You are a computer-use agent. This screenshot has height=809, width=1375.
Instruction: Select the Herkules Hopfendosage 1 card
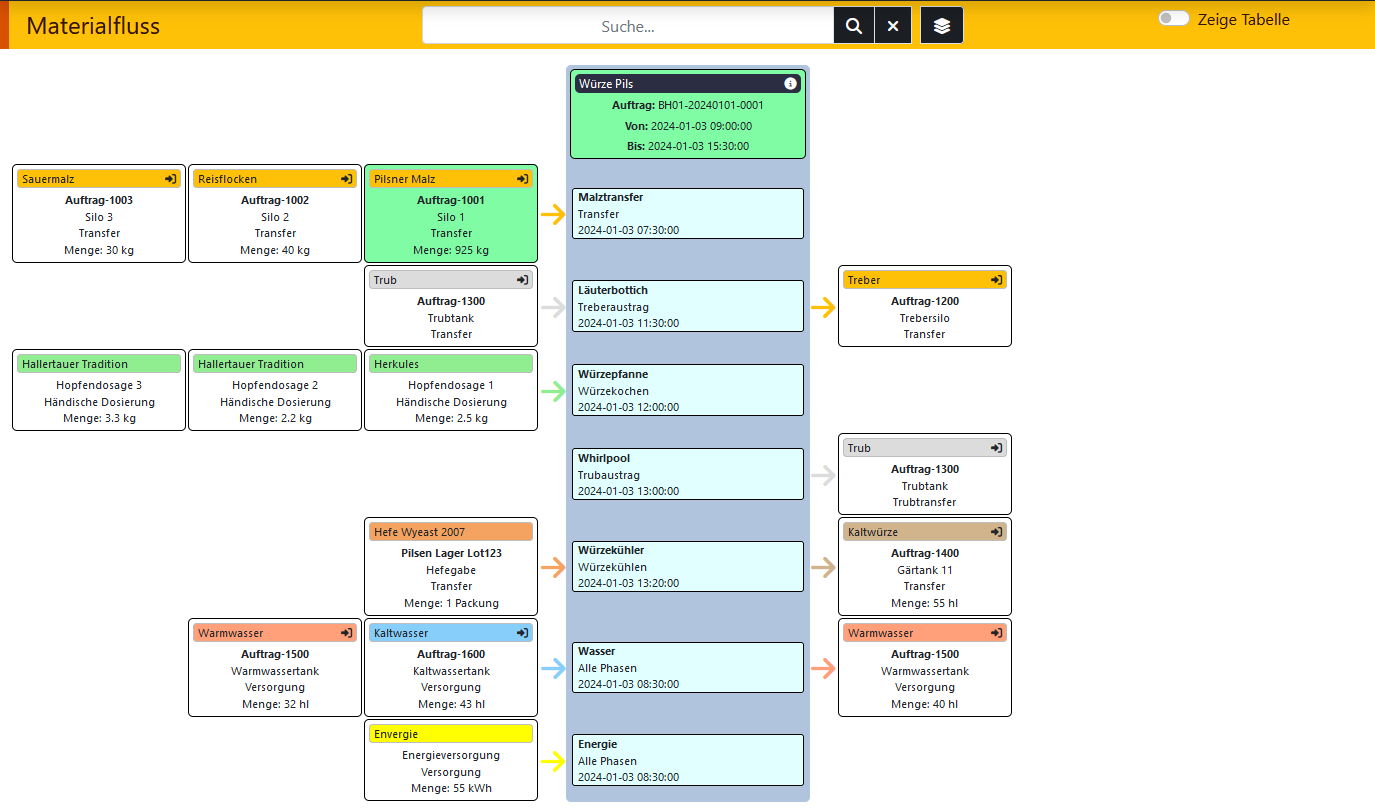[x=451, y=390]
